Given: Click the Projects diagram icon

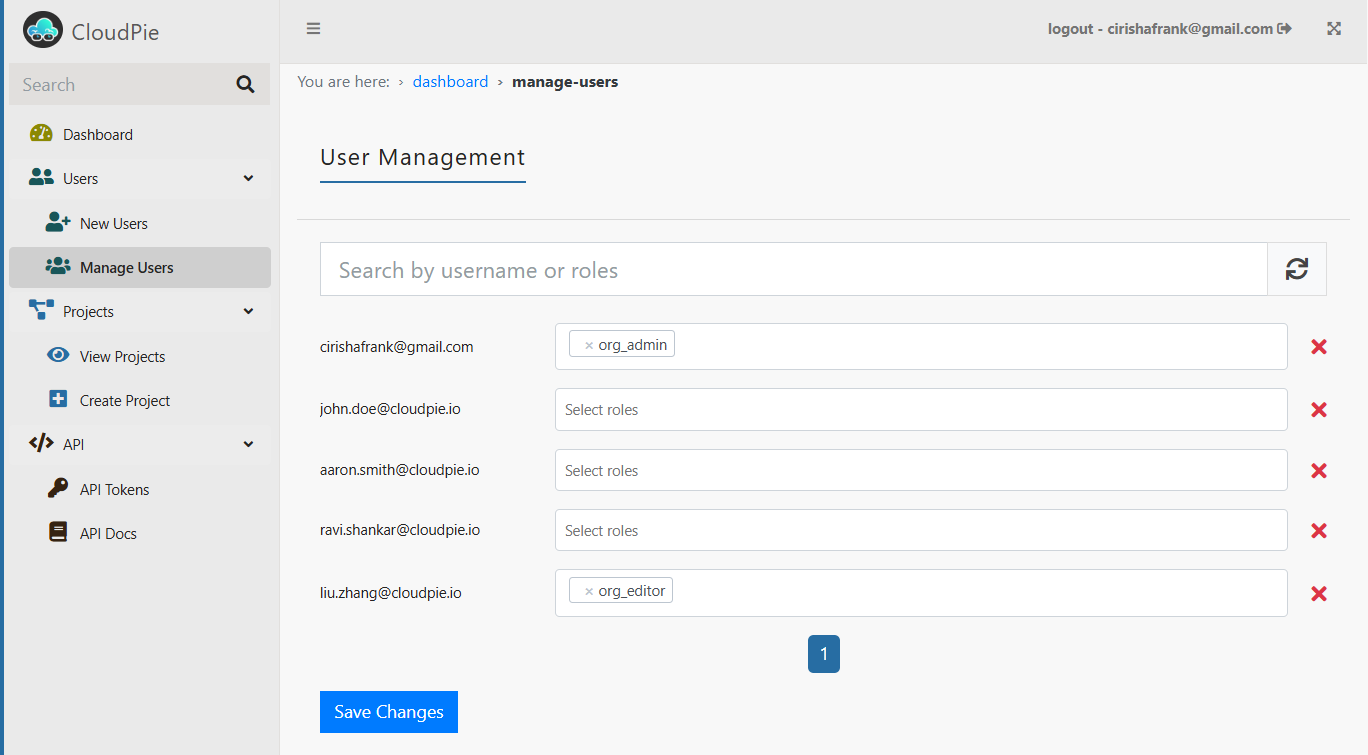Looking at the screenshot, I should point(41,311).
